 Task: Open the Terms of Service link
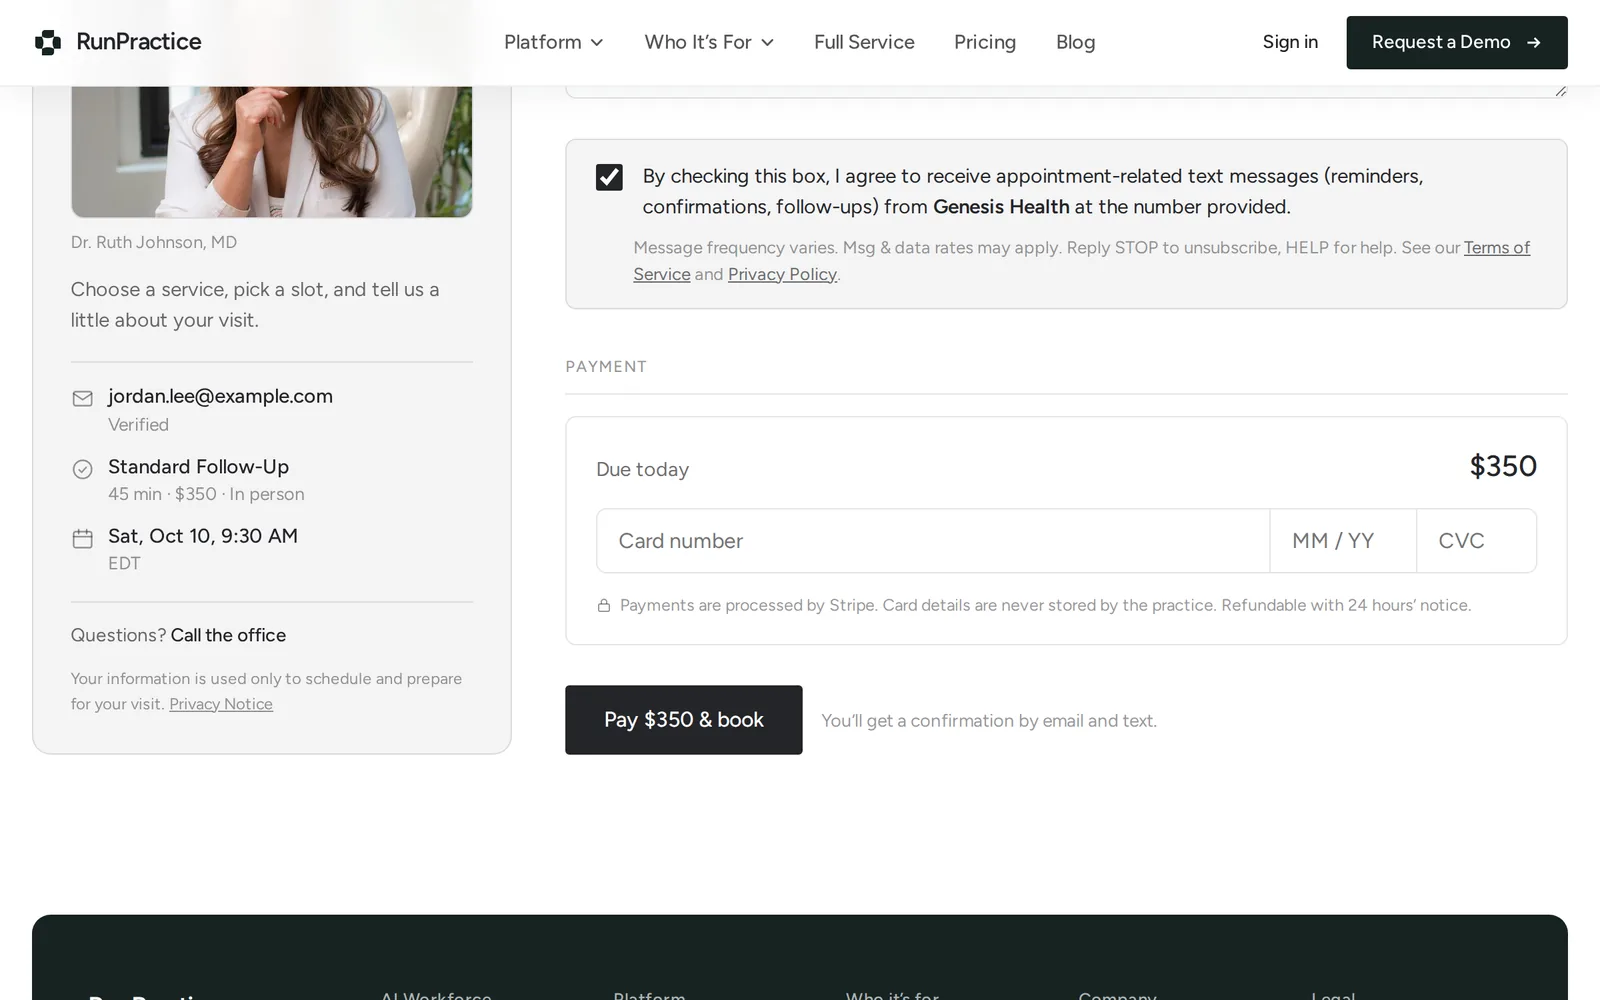(1497, 248)
